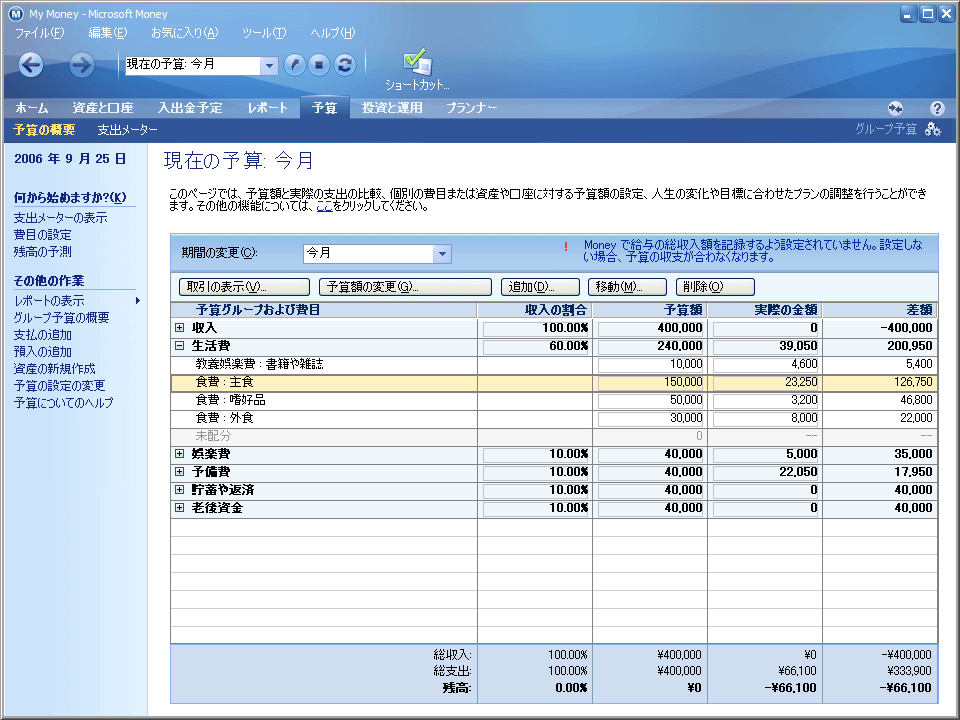The image size is (960, 720).
Task: Expand the レポートの表示 submenu arrow
Action: (138, 301)
